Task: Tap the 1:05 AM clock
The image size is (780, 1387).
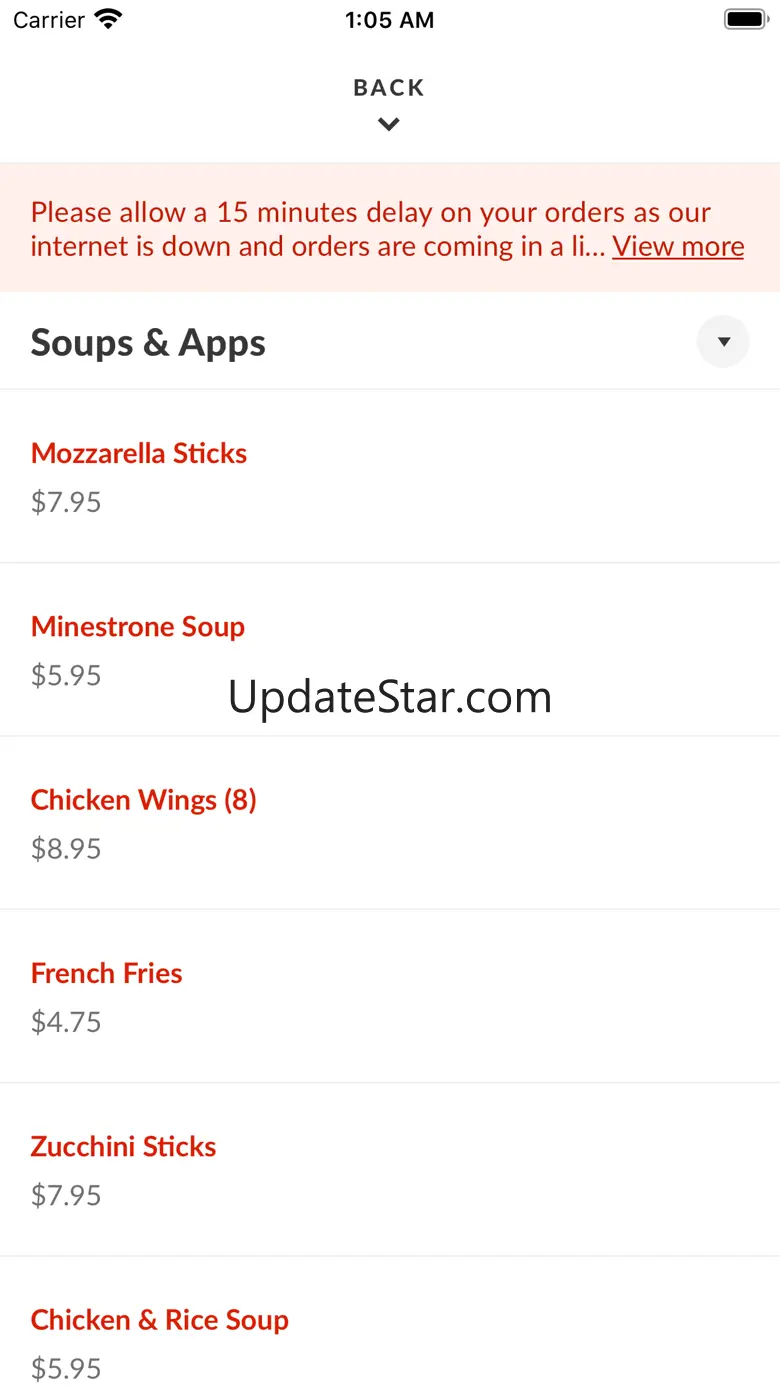Action: (390, 20)
